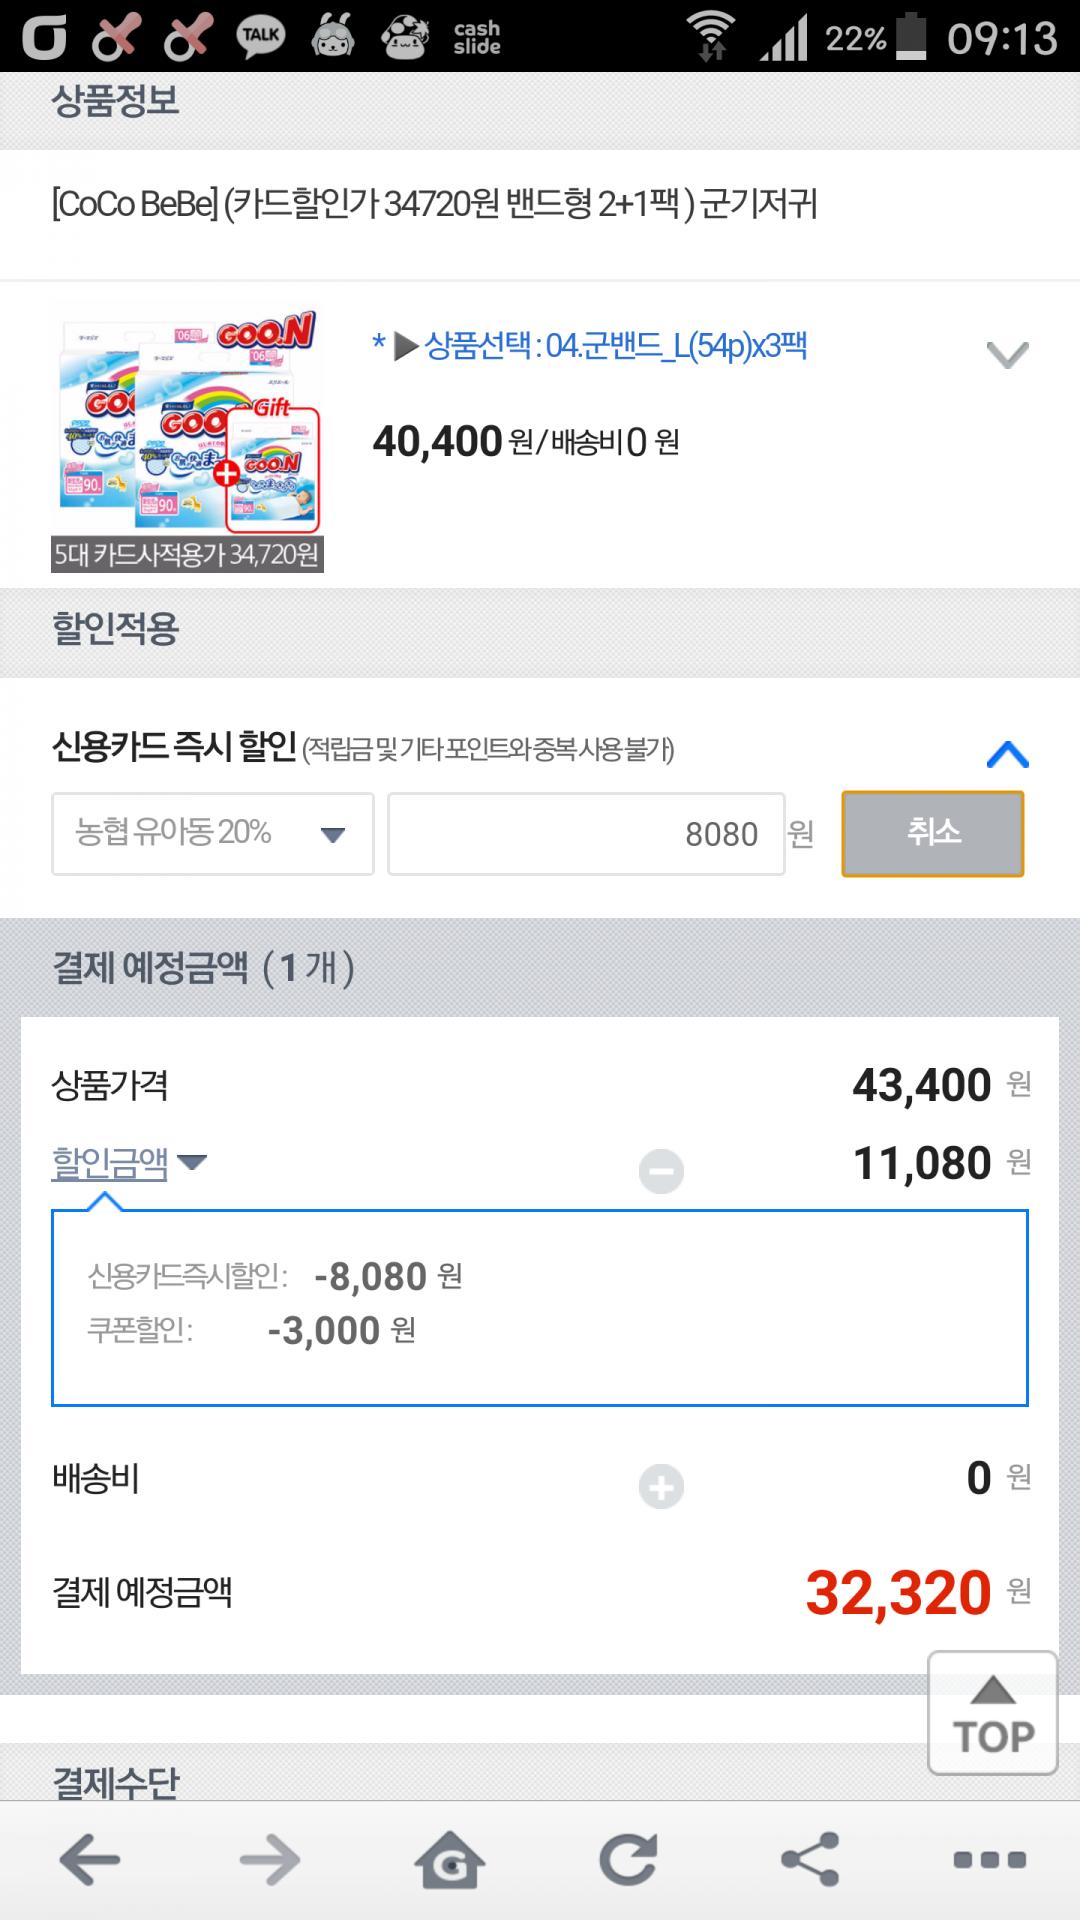Open the CoCo BeBe product title
This screenshot has width=1080, height=1920.
[434, 205]
